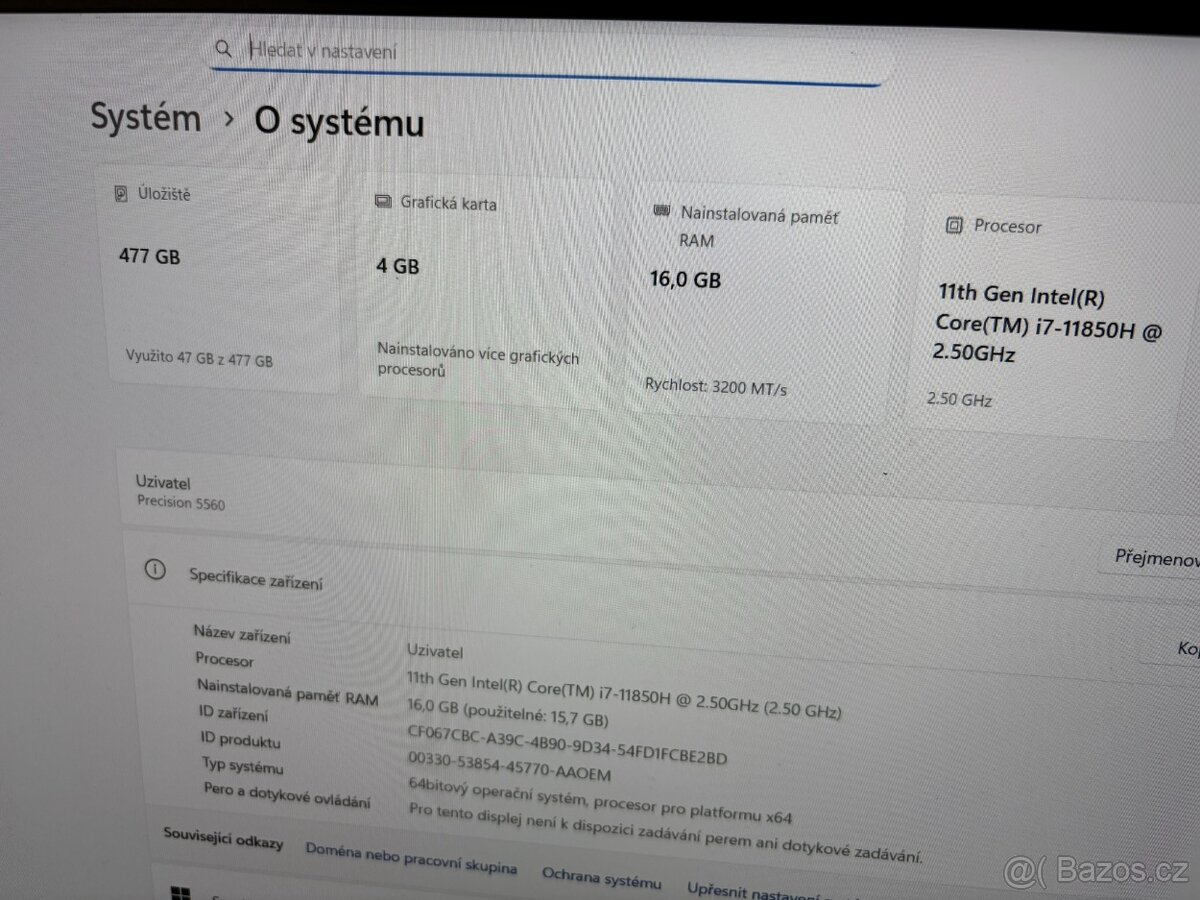Click the device name Precision 5560
This screenshot has width=1200, height=900.
point(180,503)
